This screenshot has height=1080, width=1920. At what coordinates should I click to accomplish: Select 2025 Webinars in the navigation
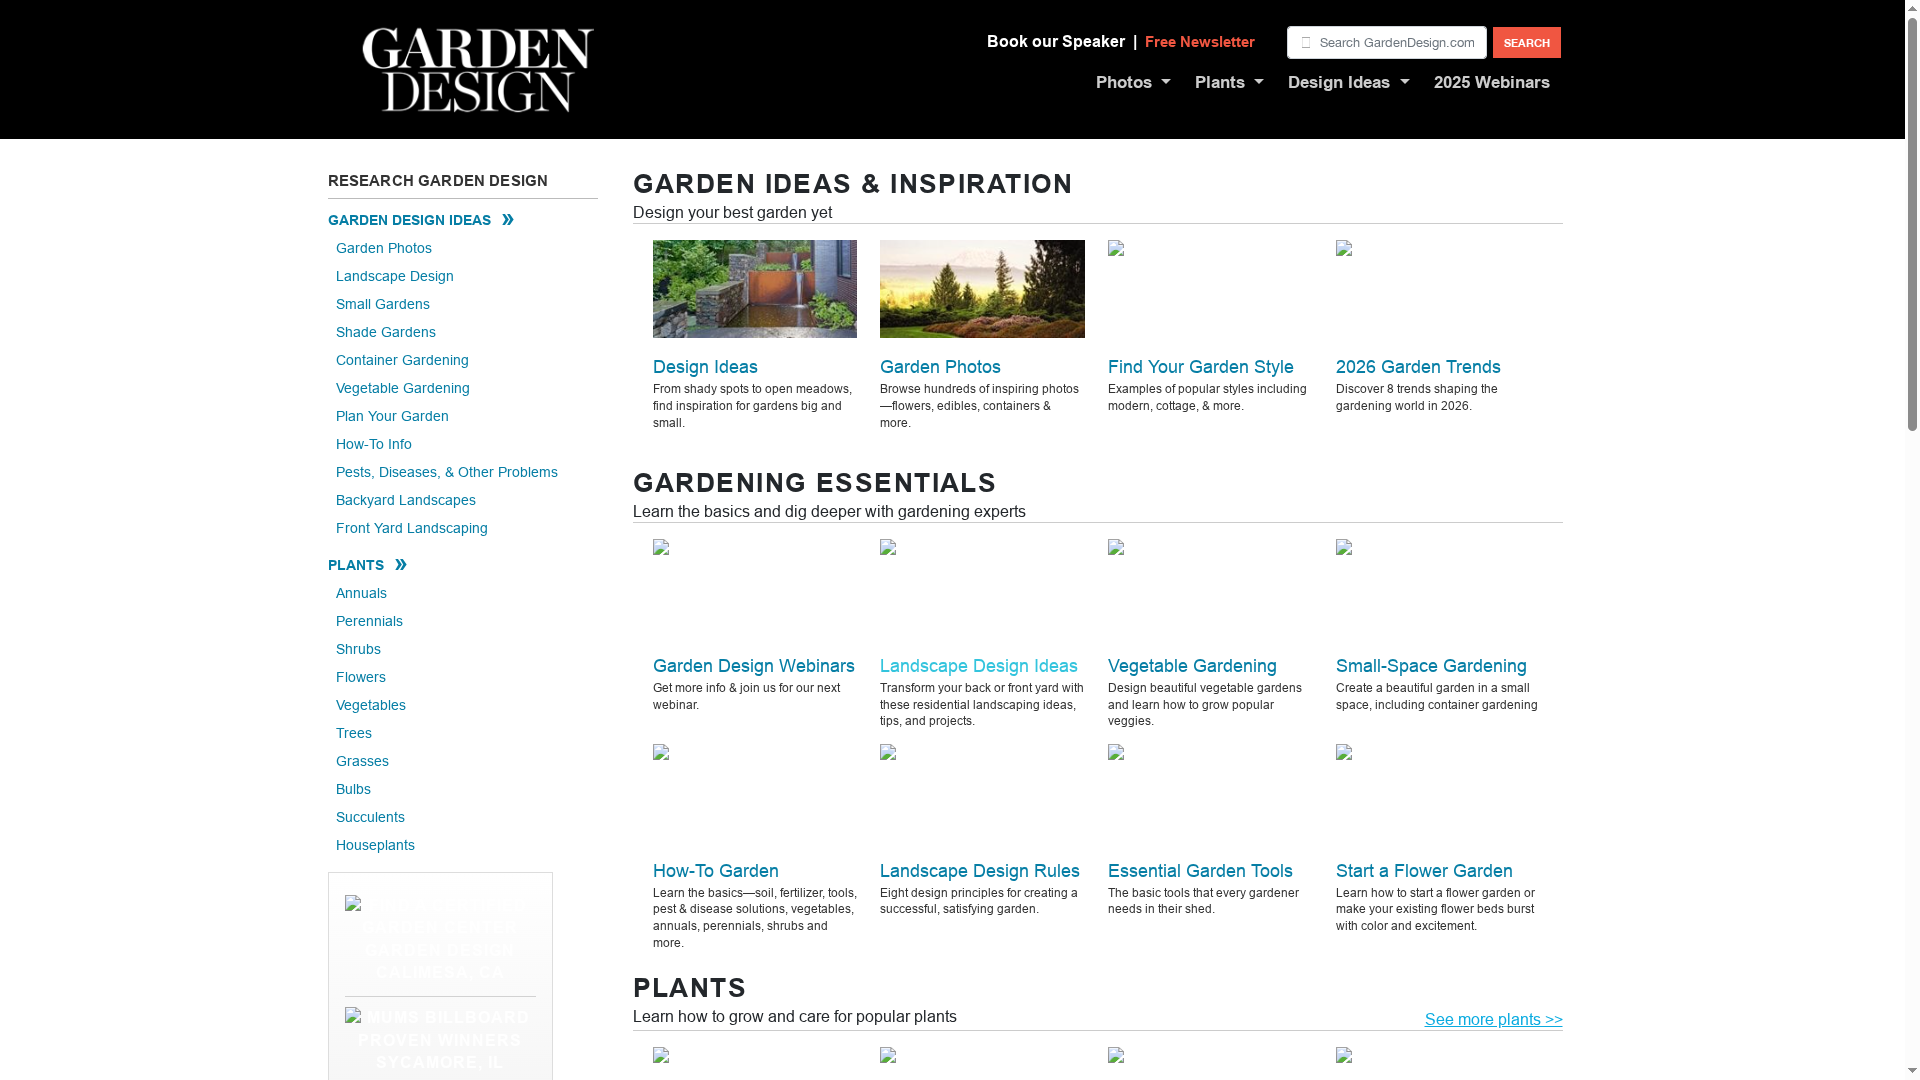(1492, 82)
